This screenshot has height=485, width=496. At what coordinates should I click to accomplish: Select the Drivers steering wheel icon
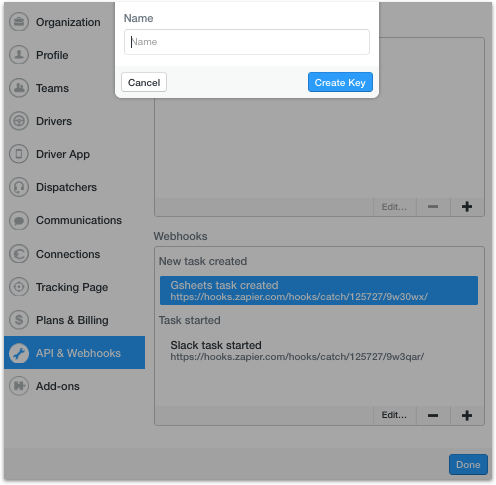(19, 121)
